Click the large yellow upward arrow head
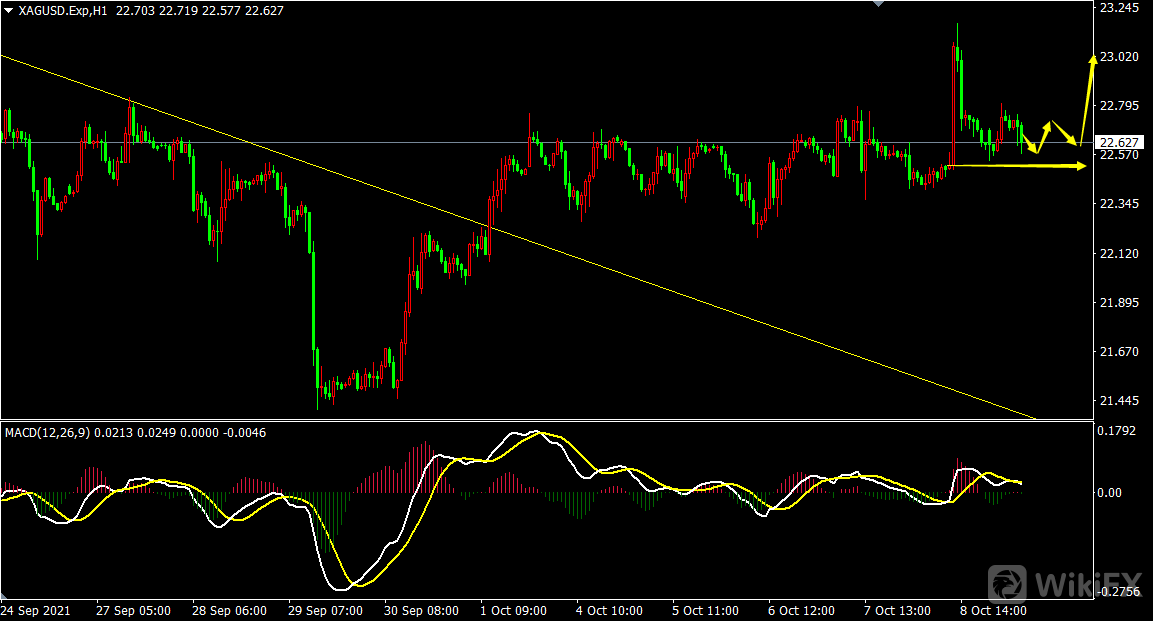This screenshot has width=1153, height=621. [x=1093, y=60]
